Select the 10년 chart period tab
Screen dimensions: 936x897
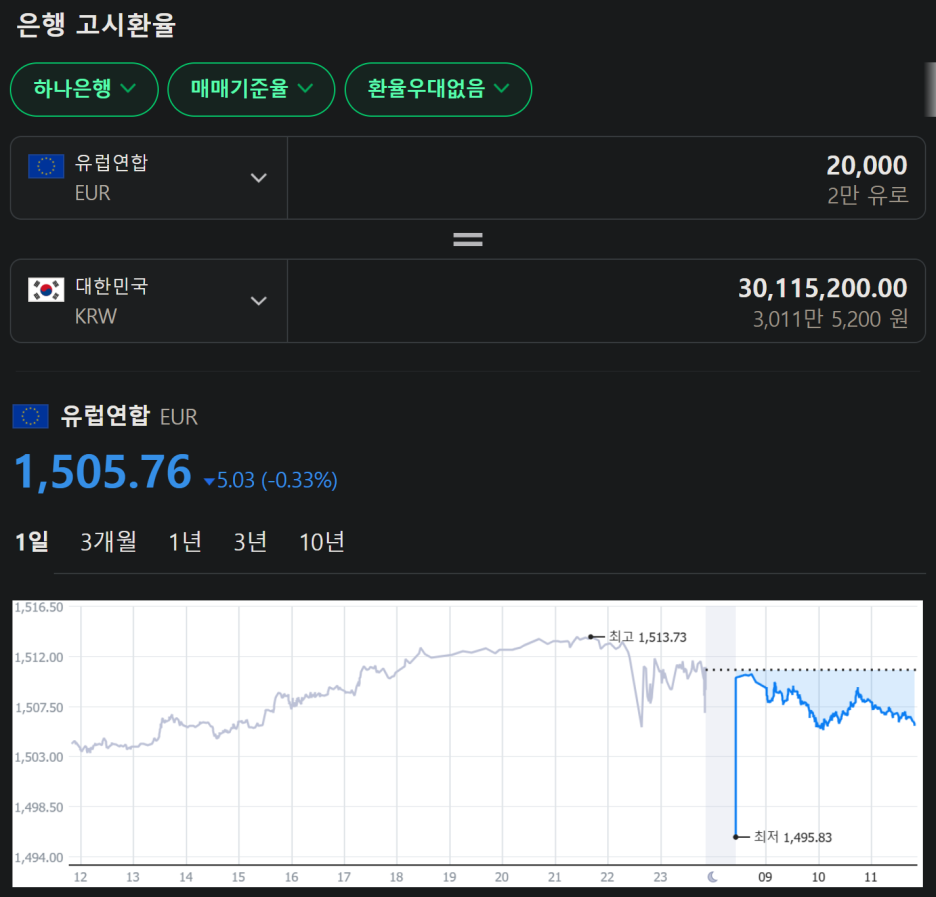322,542
